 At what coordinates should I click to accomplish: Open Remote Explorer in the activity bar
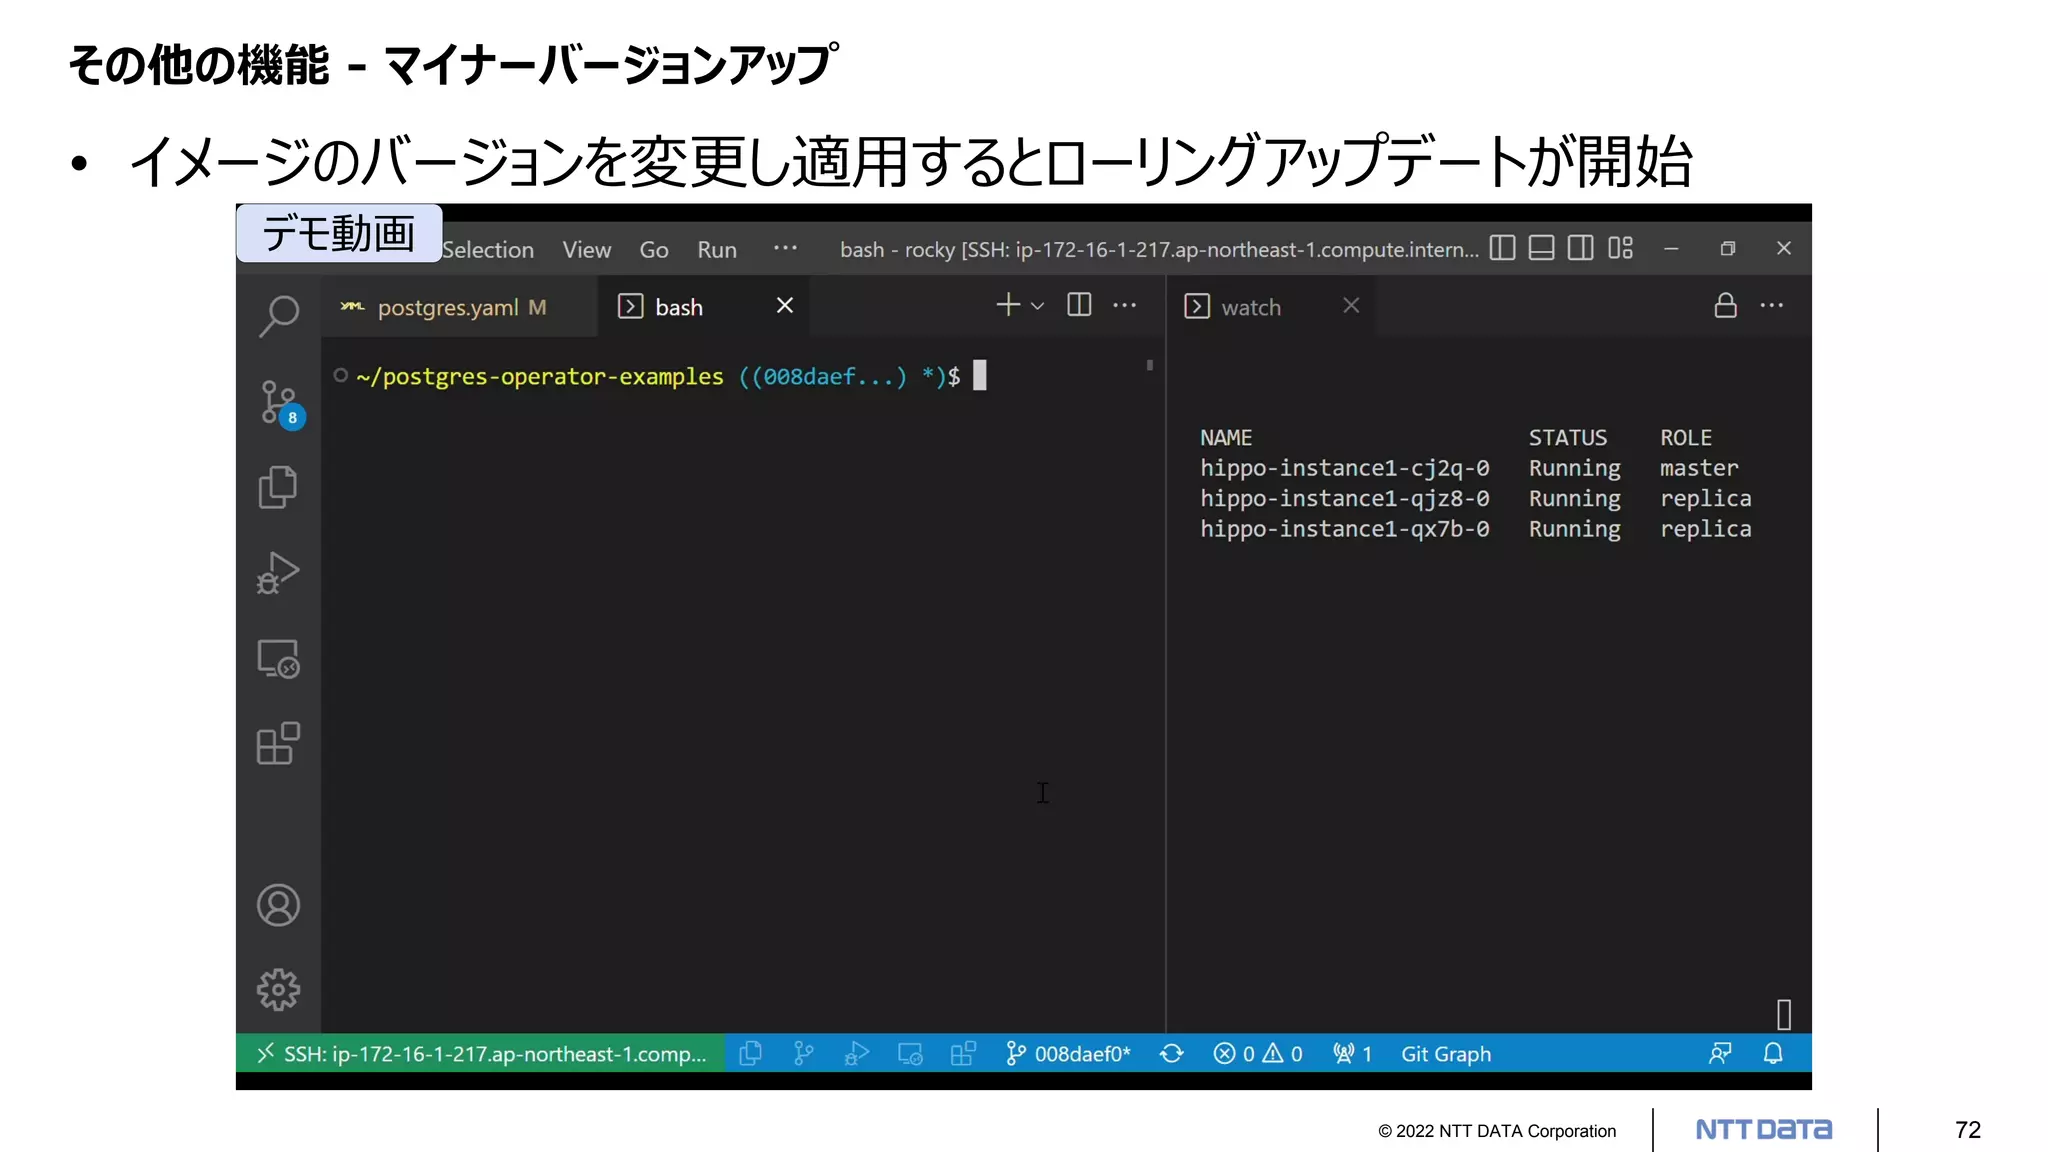(278, 659)
